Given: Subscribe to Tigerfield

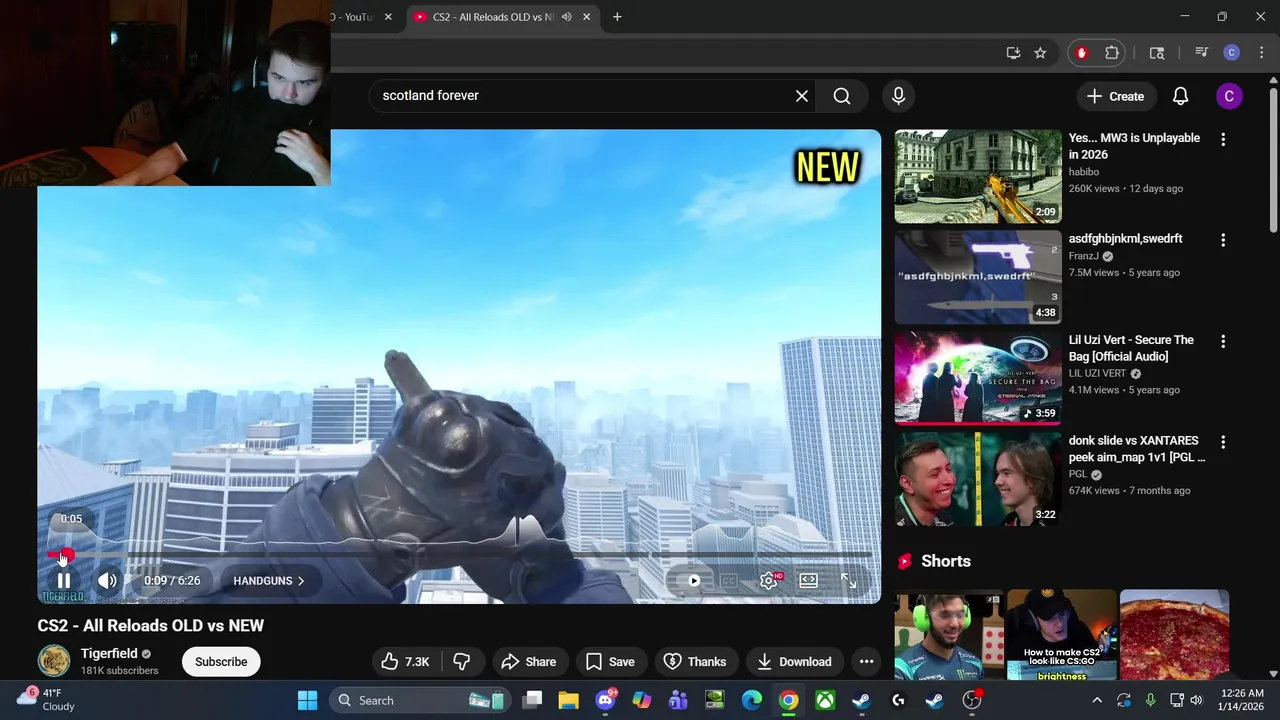Looking at the screenshot, I should pyautogui.click(x=221, y=662).
